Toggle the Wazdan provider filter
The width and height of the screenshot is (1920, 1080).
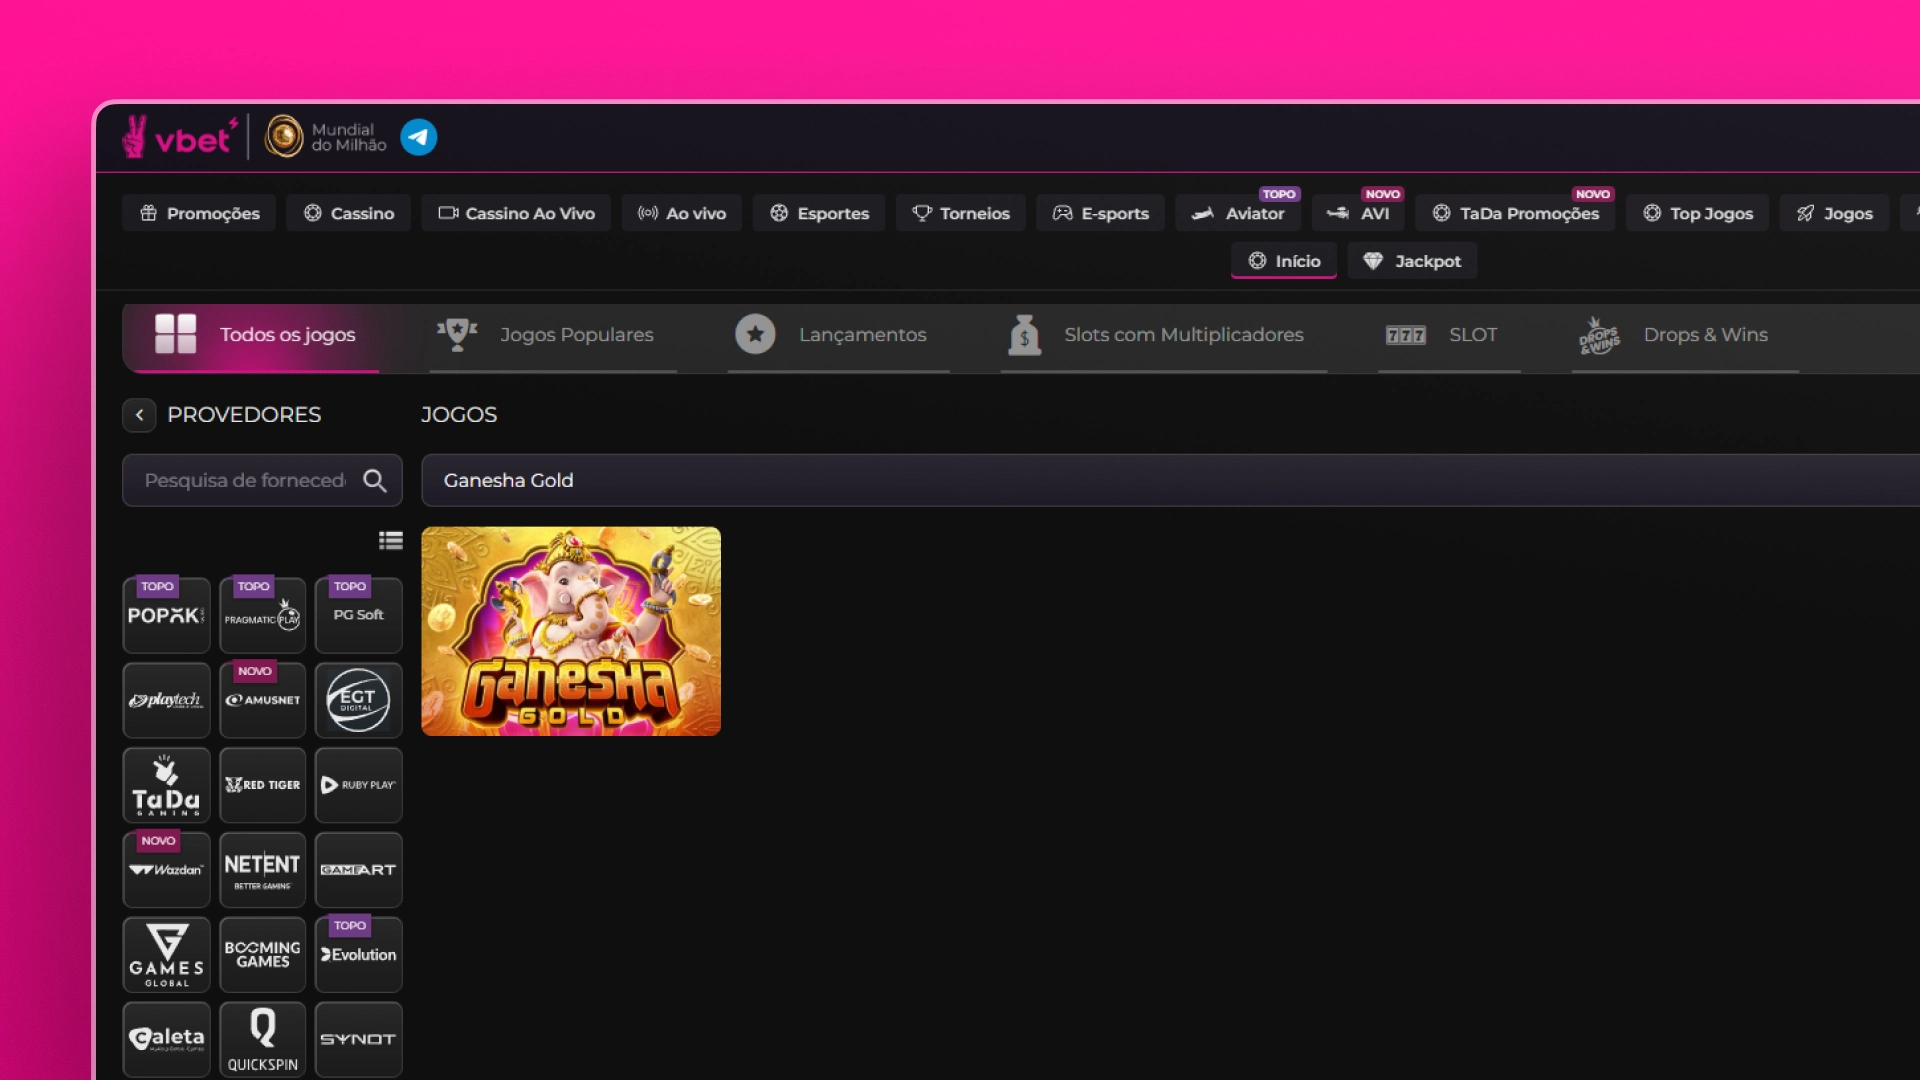pyautogui.click(x=166, y=869)
